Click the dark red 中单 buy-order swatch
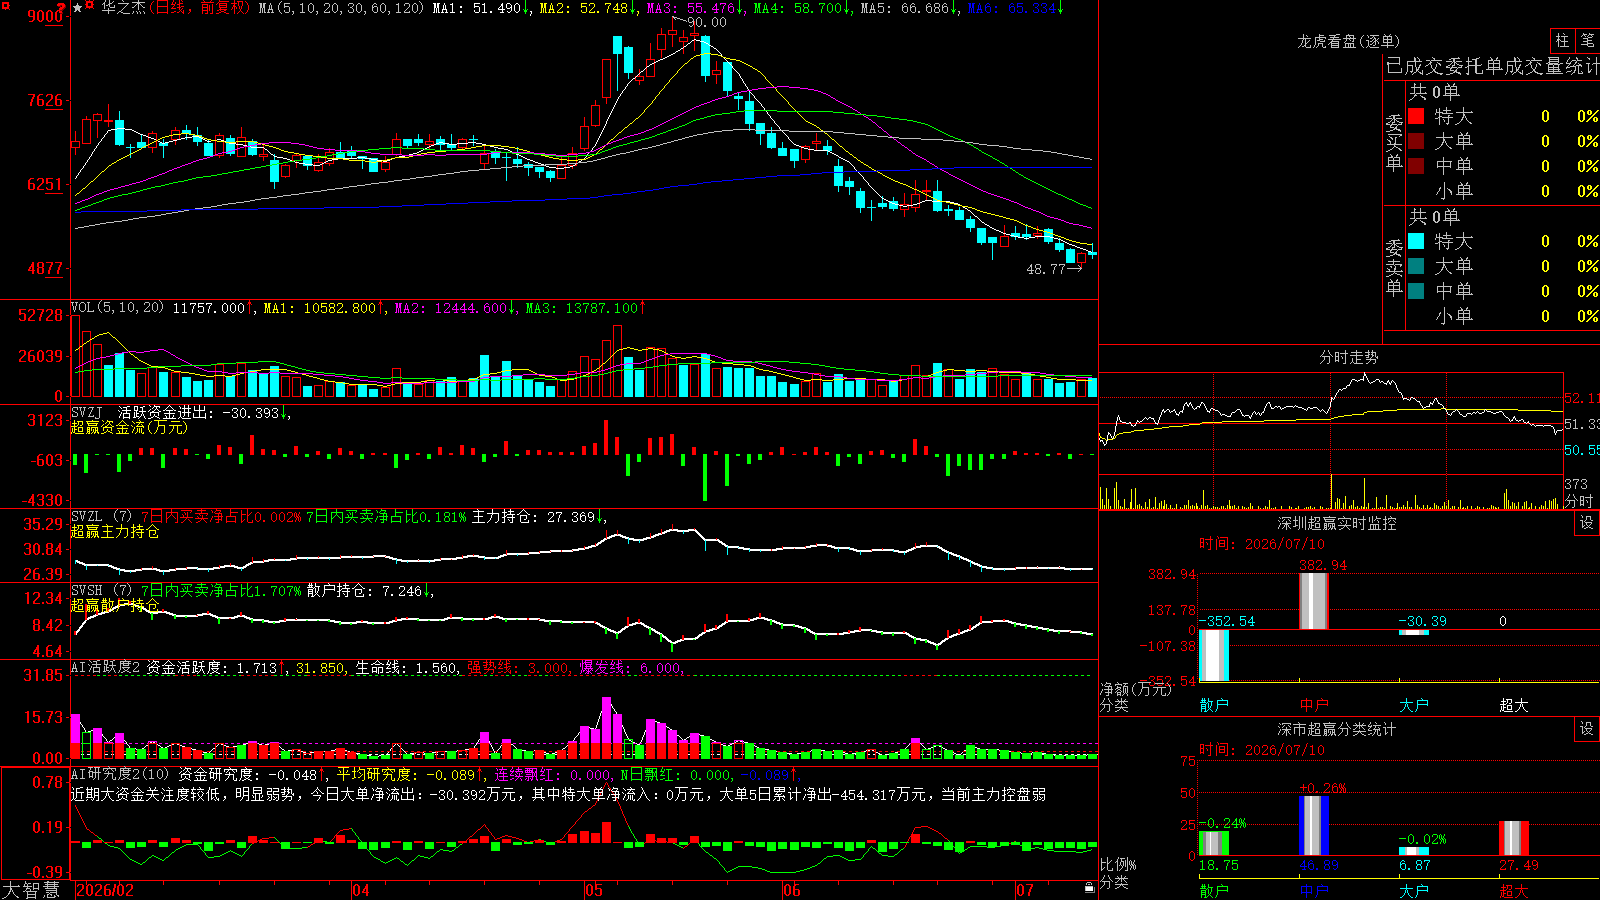 1416,166
